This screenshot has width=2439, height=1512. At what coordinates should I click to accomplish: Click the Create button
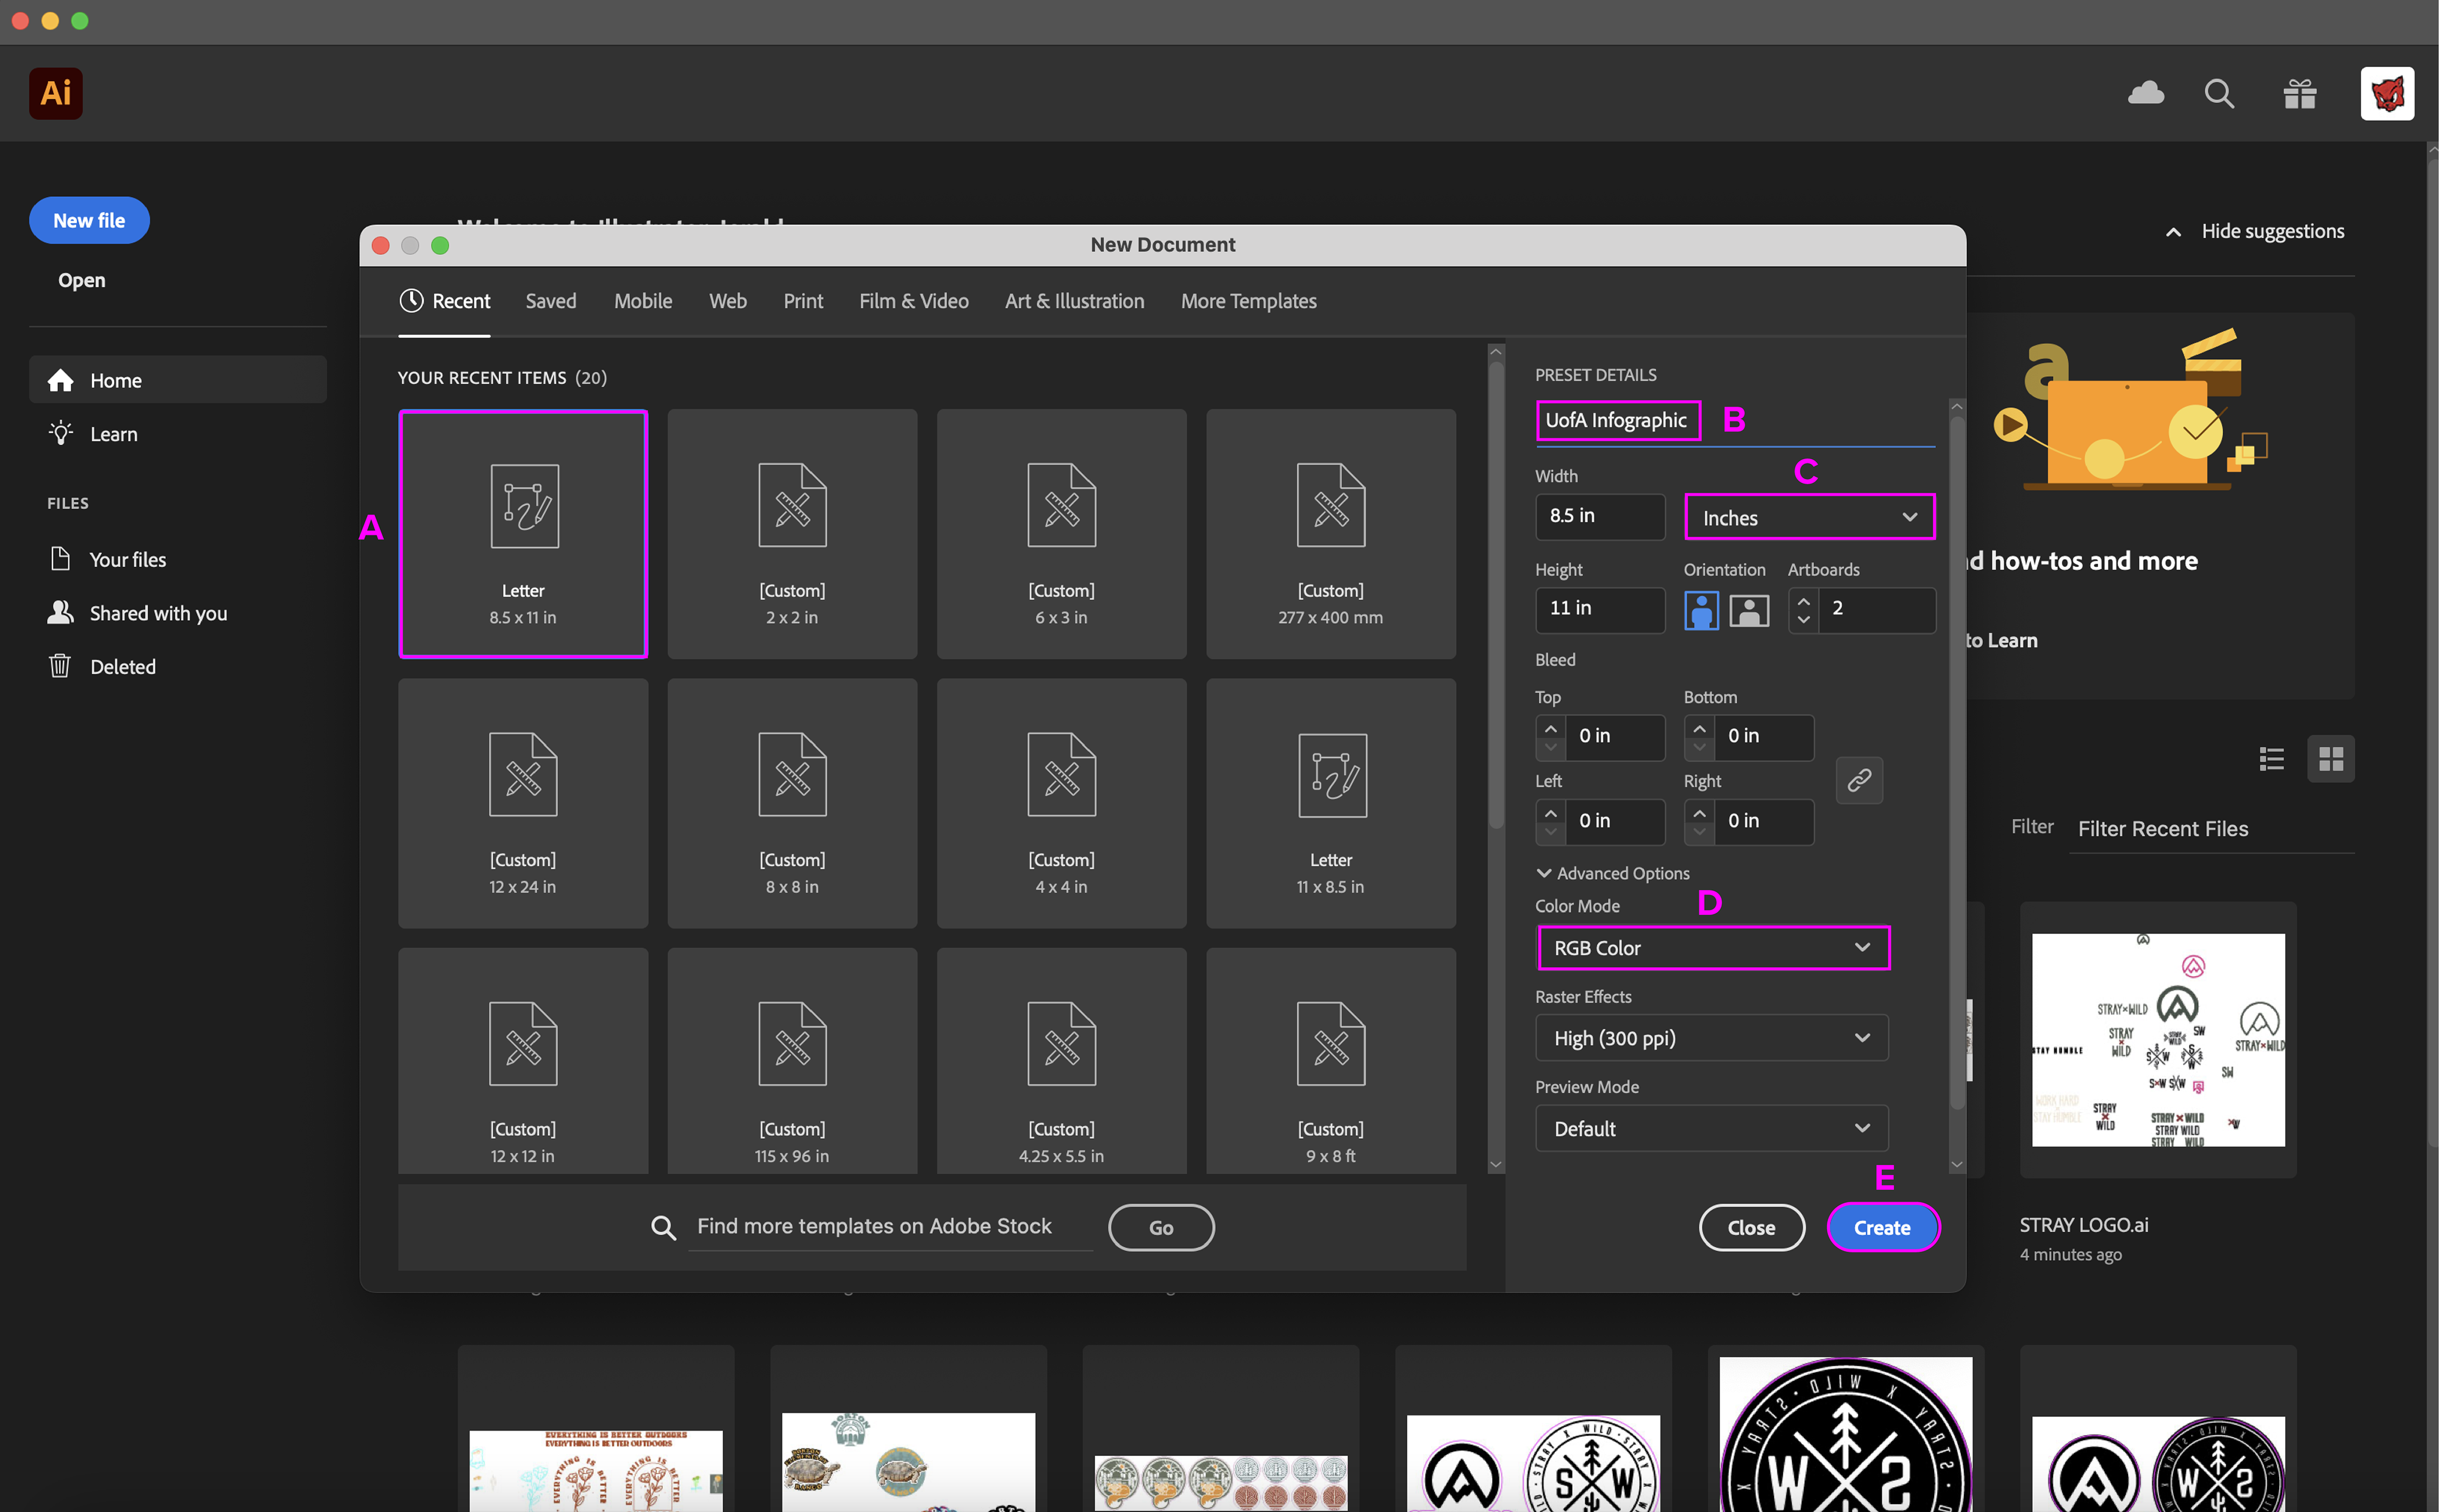coord(1881,1227)
